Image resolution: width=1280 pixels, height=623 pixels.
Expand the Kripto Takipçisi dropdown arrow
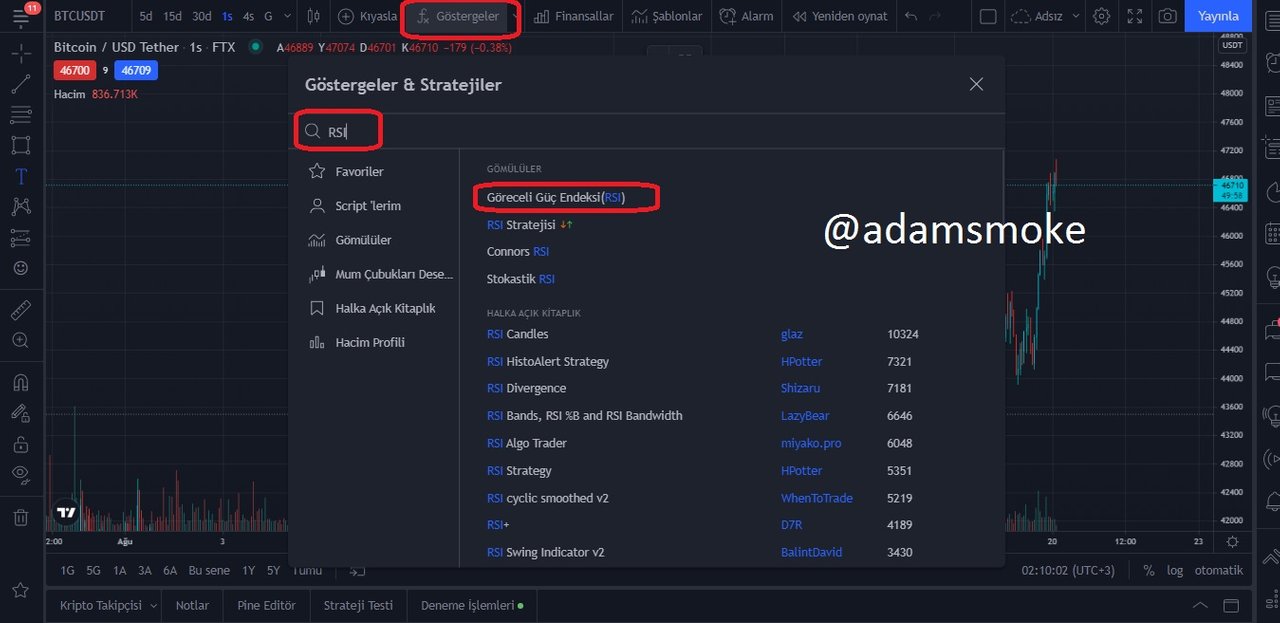153,605
